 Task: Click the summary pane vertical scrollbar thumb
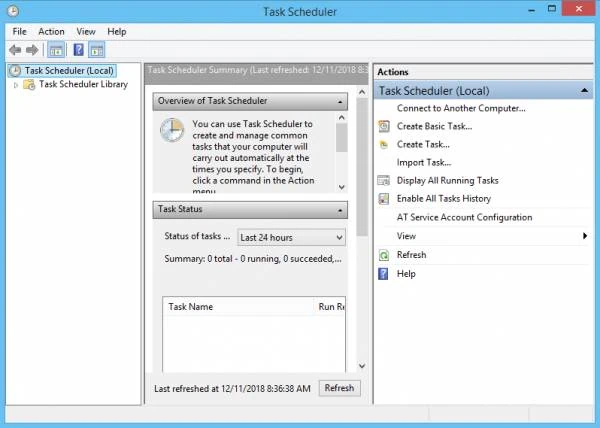click(x=362, y=167)
